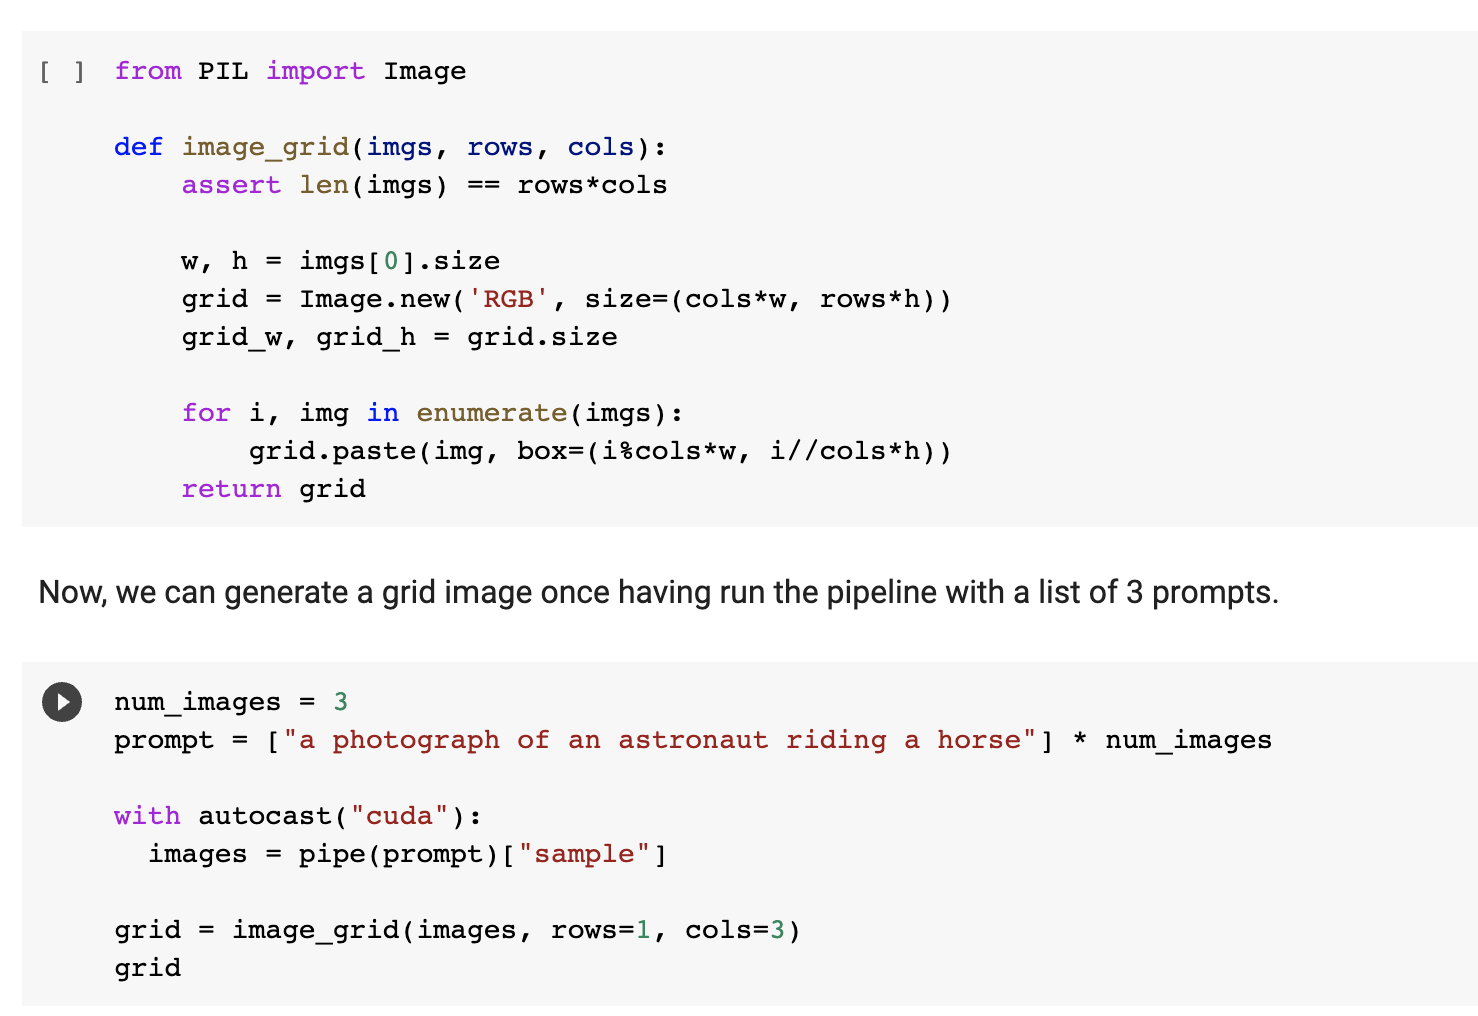Screen dimensions: 1478x1016
Task: Click the Image.new('RGB') line
Action: [566, 300]
